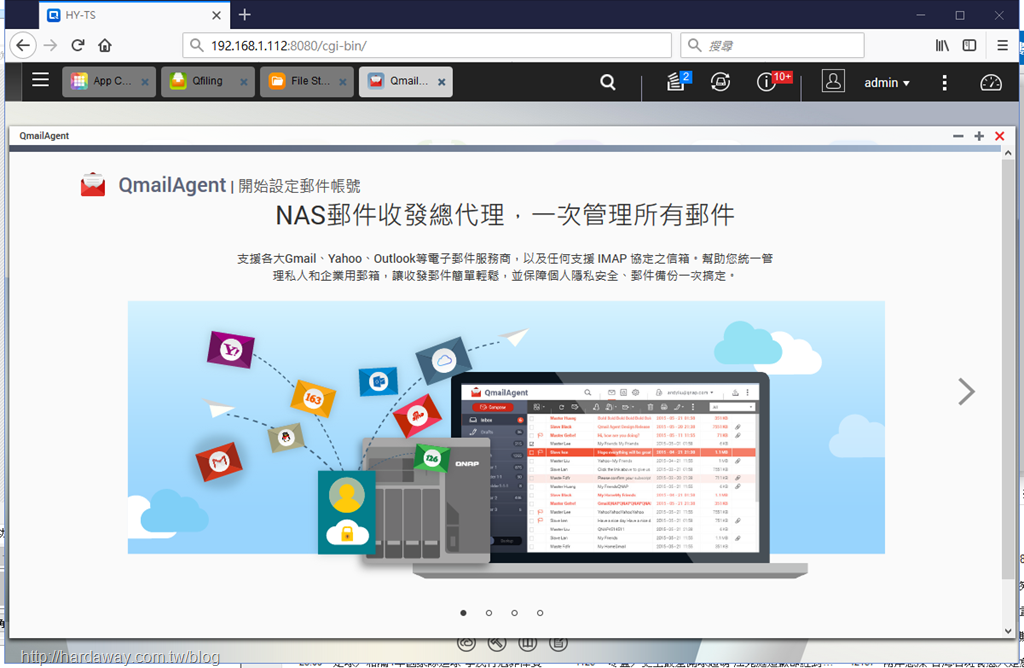Close the App Center taskbar tab
The width and height of the screenshot is (1024, 668).
(145, 82)
